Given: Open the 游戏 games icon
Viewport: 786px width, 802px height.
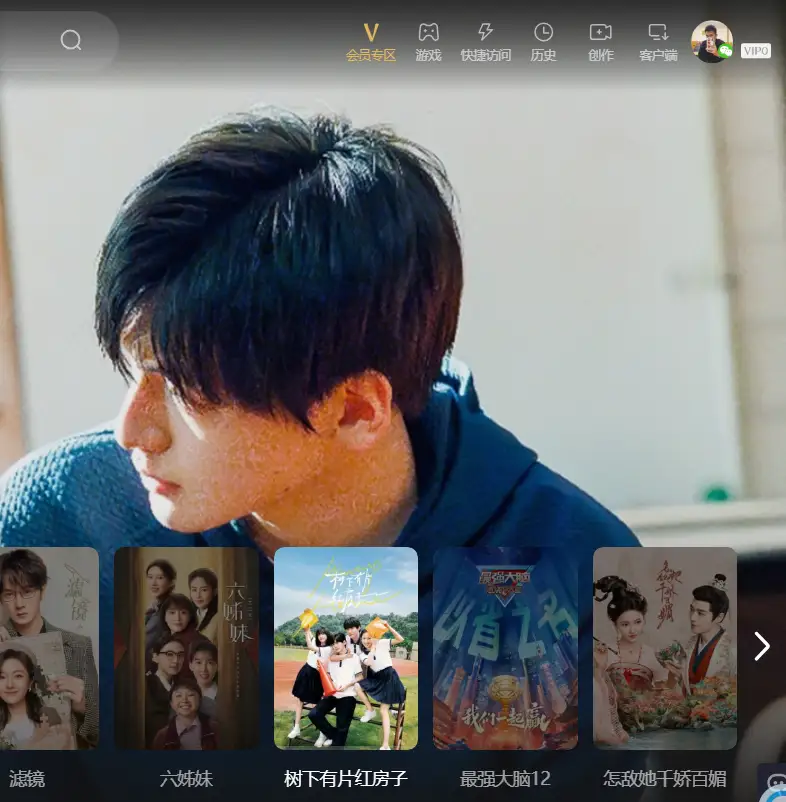Looking at the screenshot, I should [428, 42].
